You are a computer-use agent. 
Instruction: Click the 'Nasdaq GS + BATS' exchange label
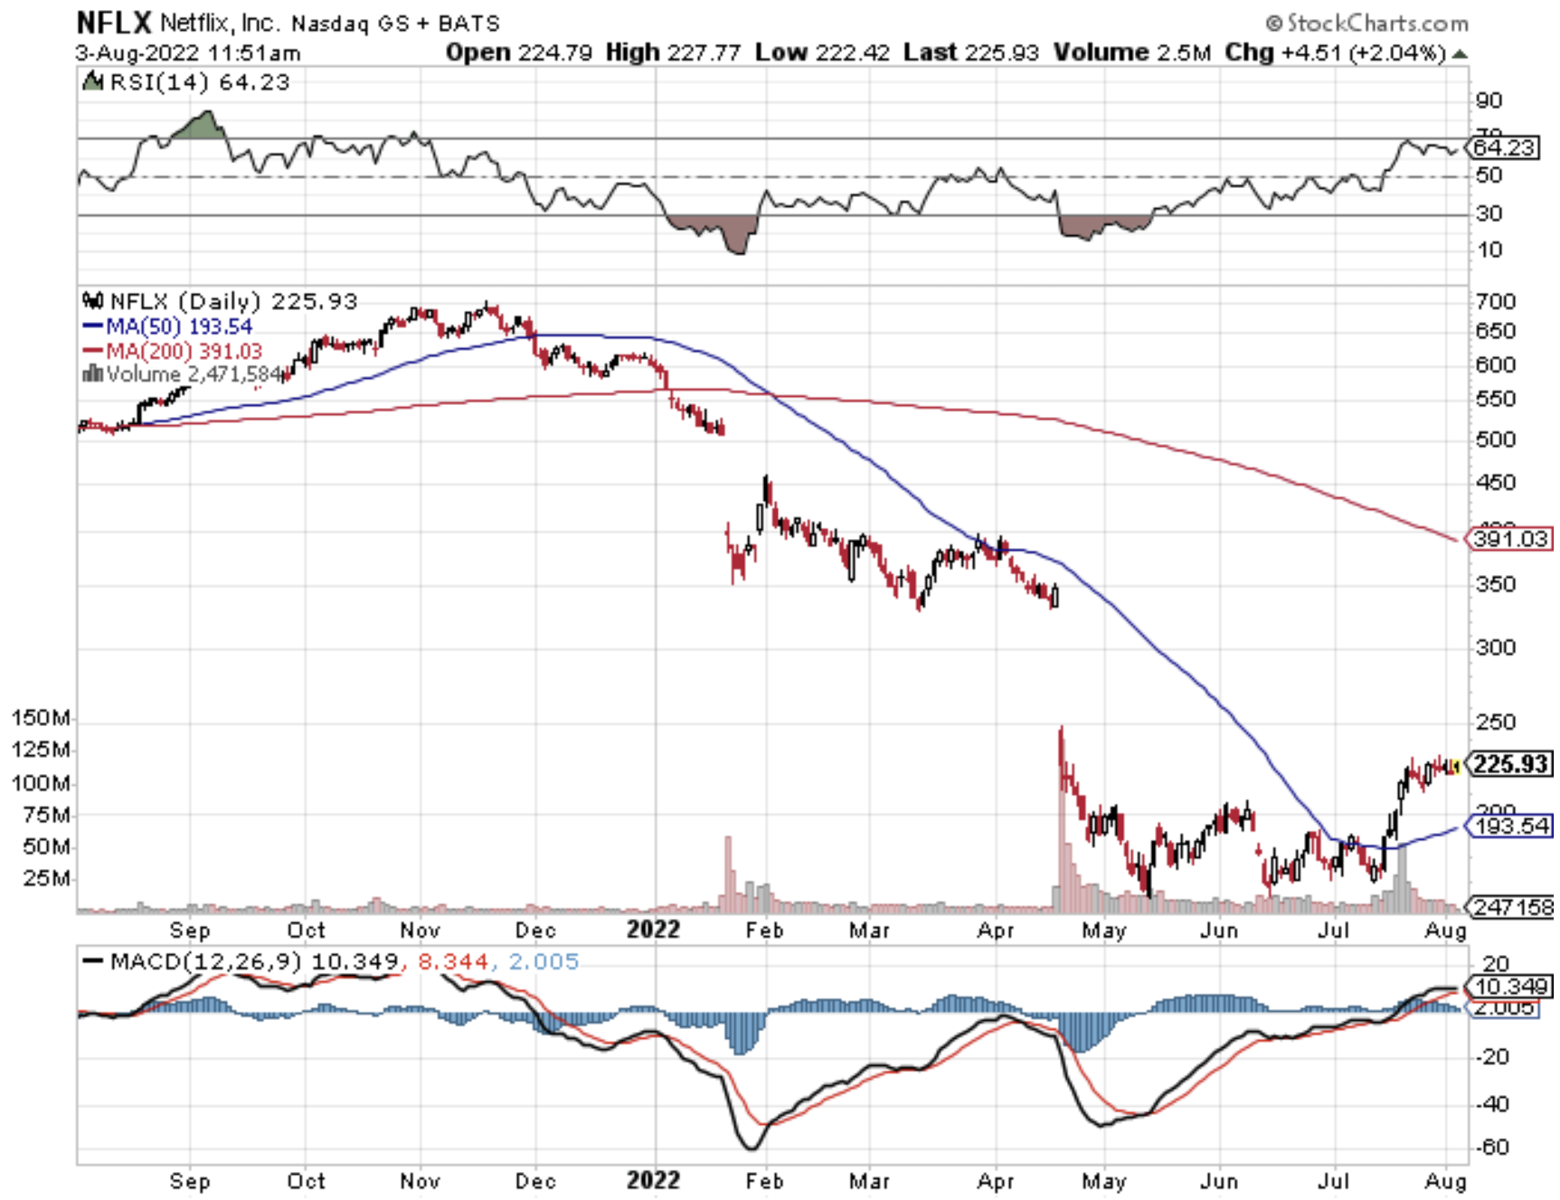click(396, 23)
